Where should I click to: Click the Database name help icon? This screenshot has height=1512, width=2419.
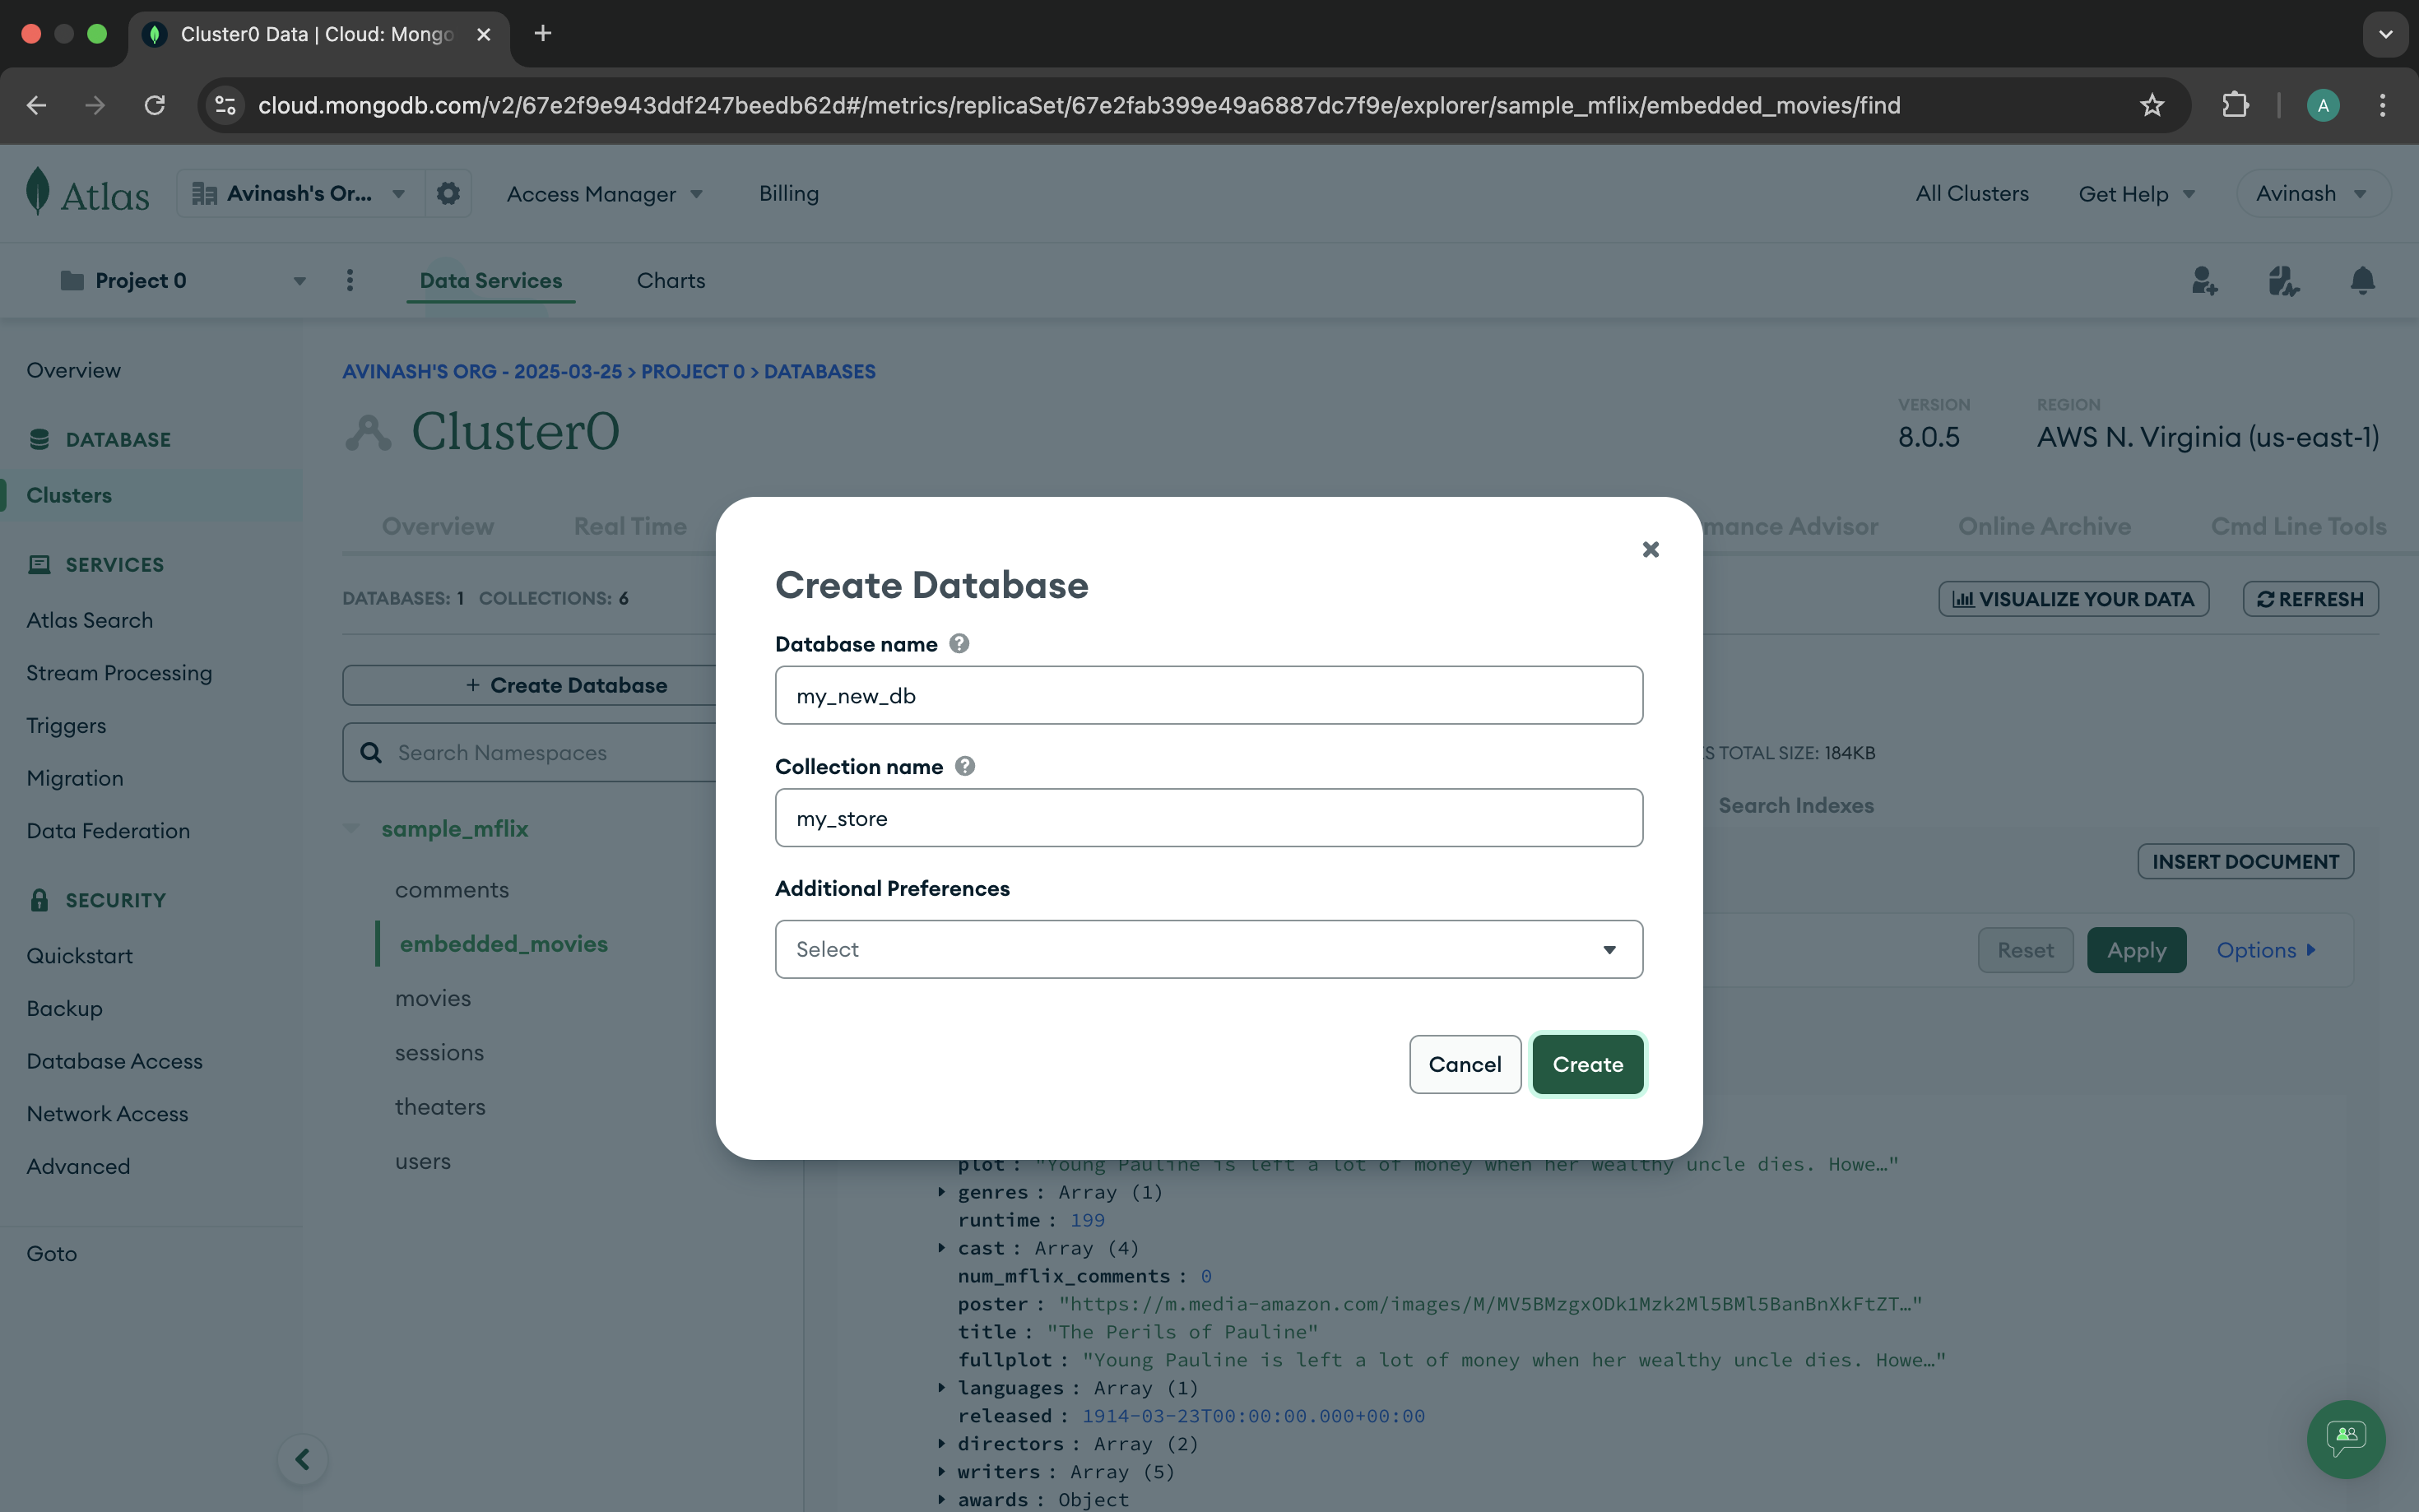coord(959,643)
